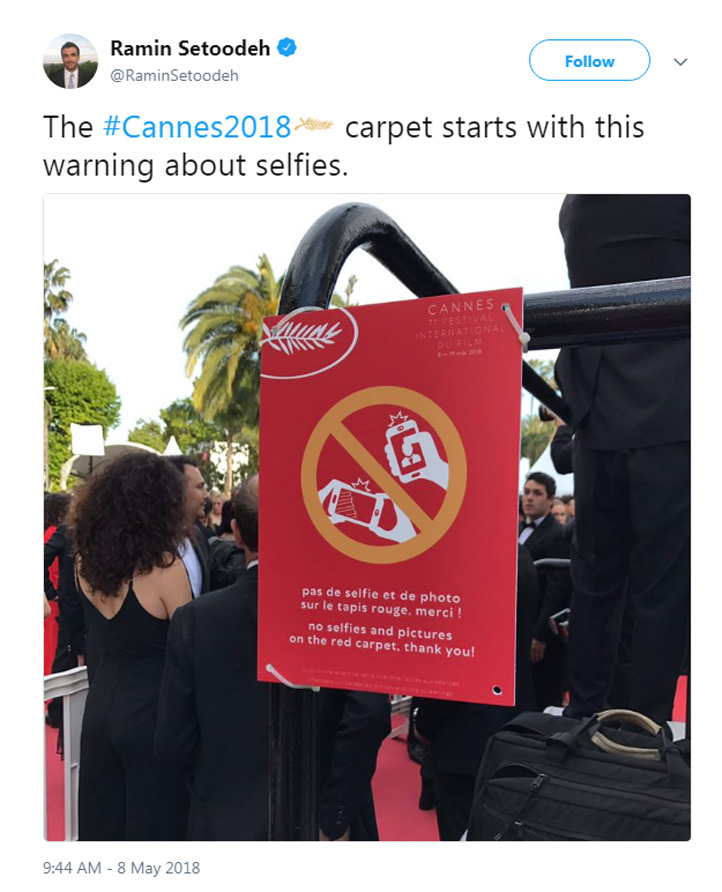The image size is (722, 892).
Task: Click the Ramin Setoodeh display name
Action: [190, 48]
